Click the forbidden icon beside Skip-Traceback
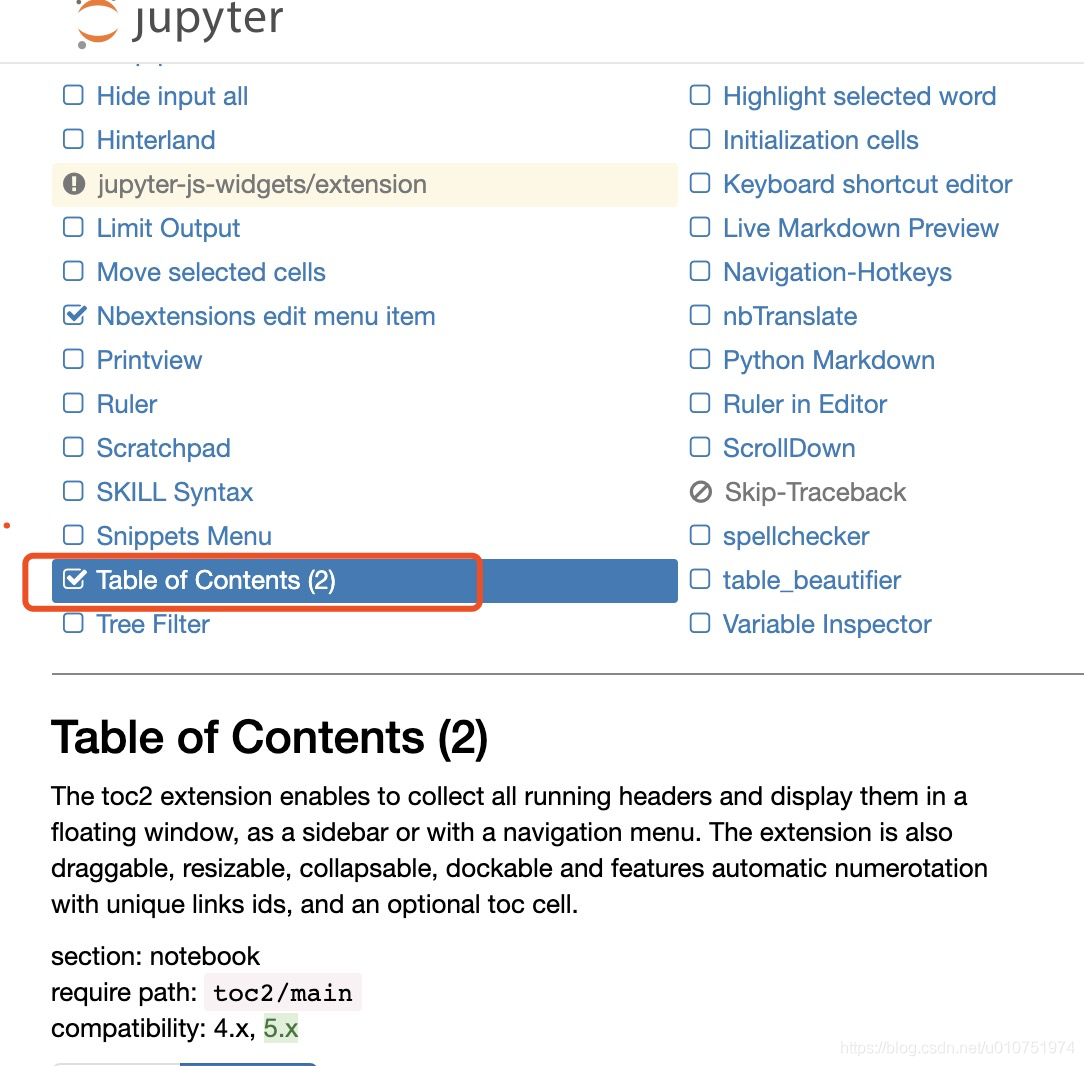Image resolution: width=1084 pixels, height=1066 pixels. [701, 492]
